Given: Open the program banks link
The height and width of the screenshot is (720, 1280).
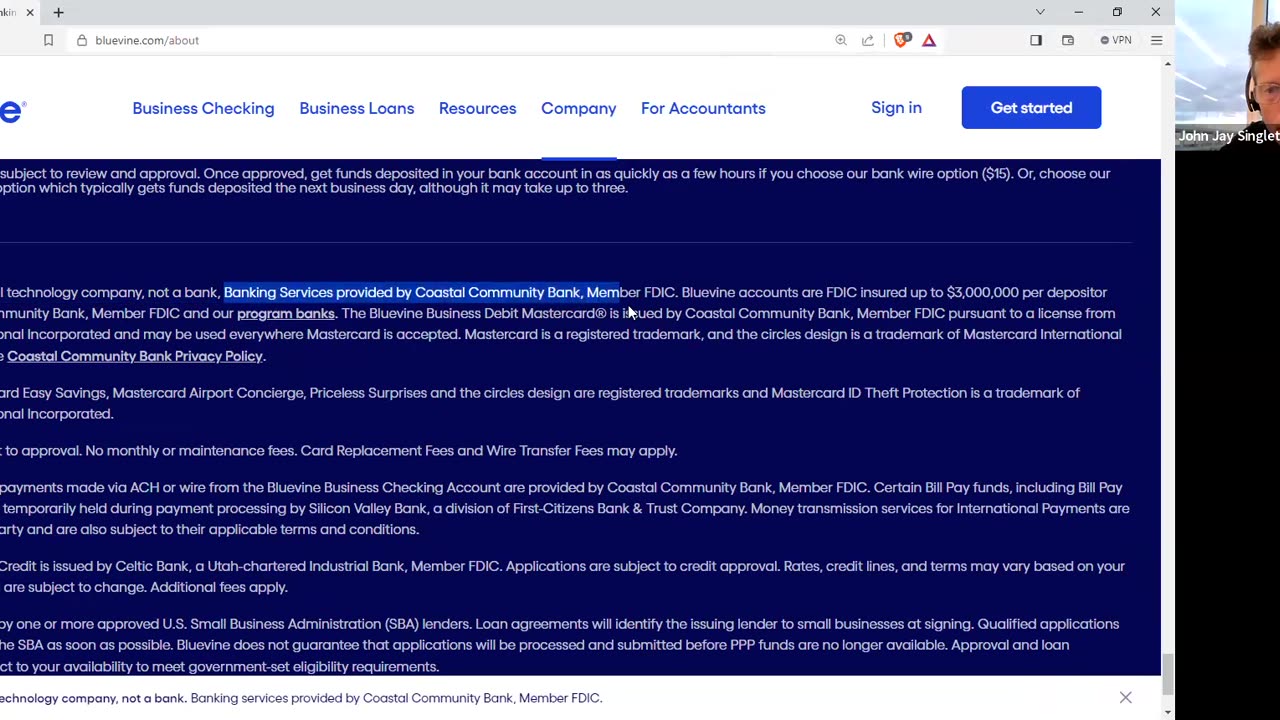Looking at the screenshot, I should pos(285,314).
